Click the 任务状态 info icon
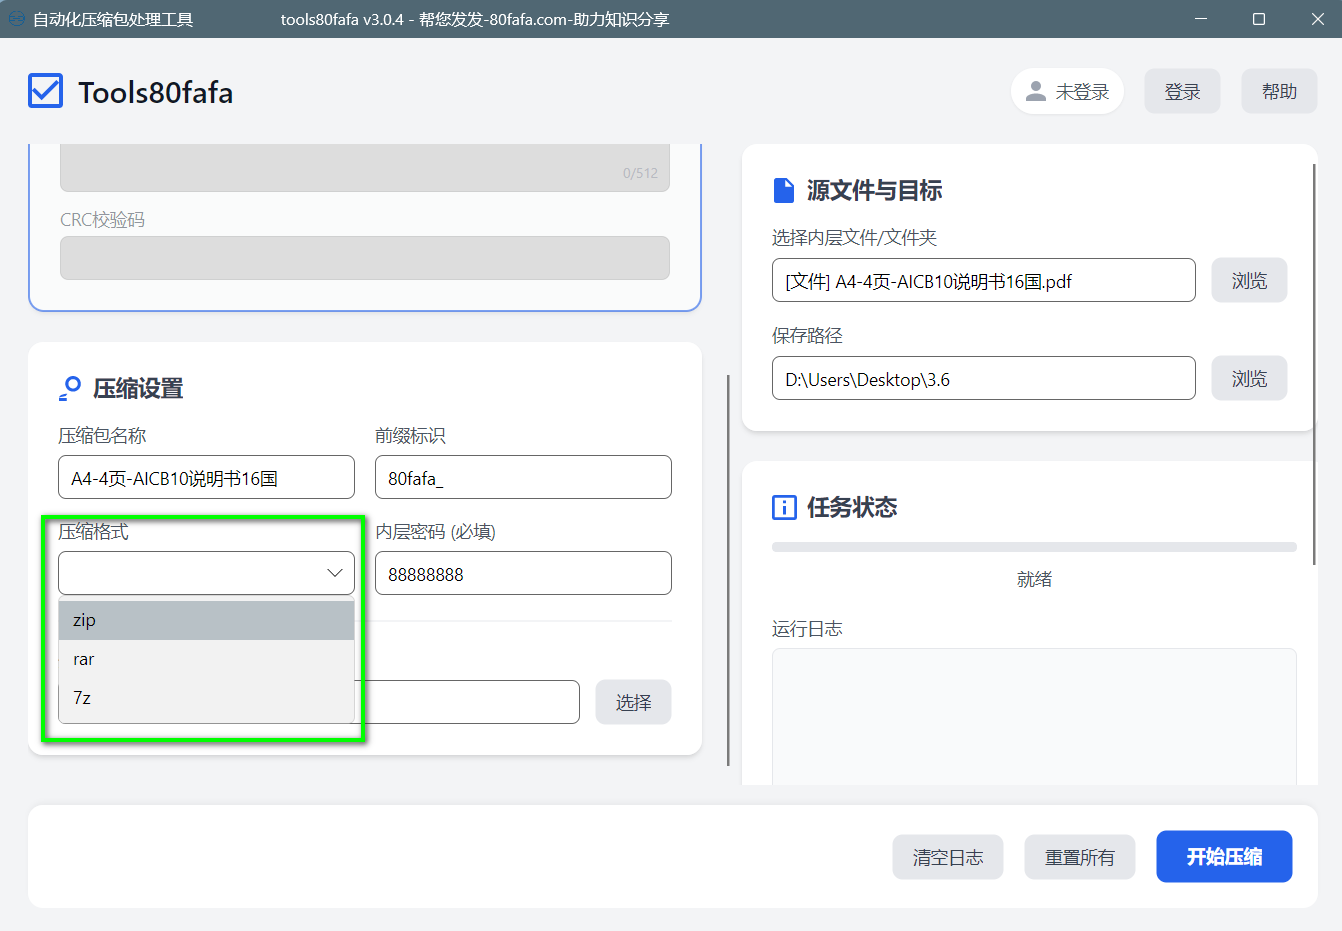This screenshot has width=1342, height=931. (784, 507)
